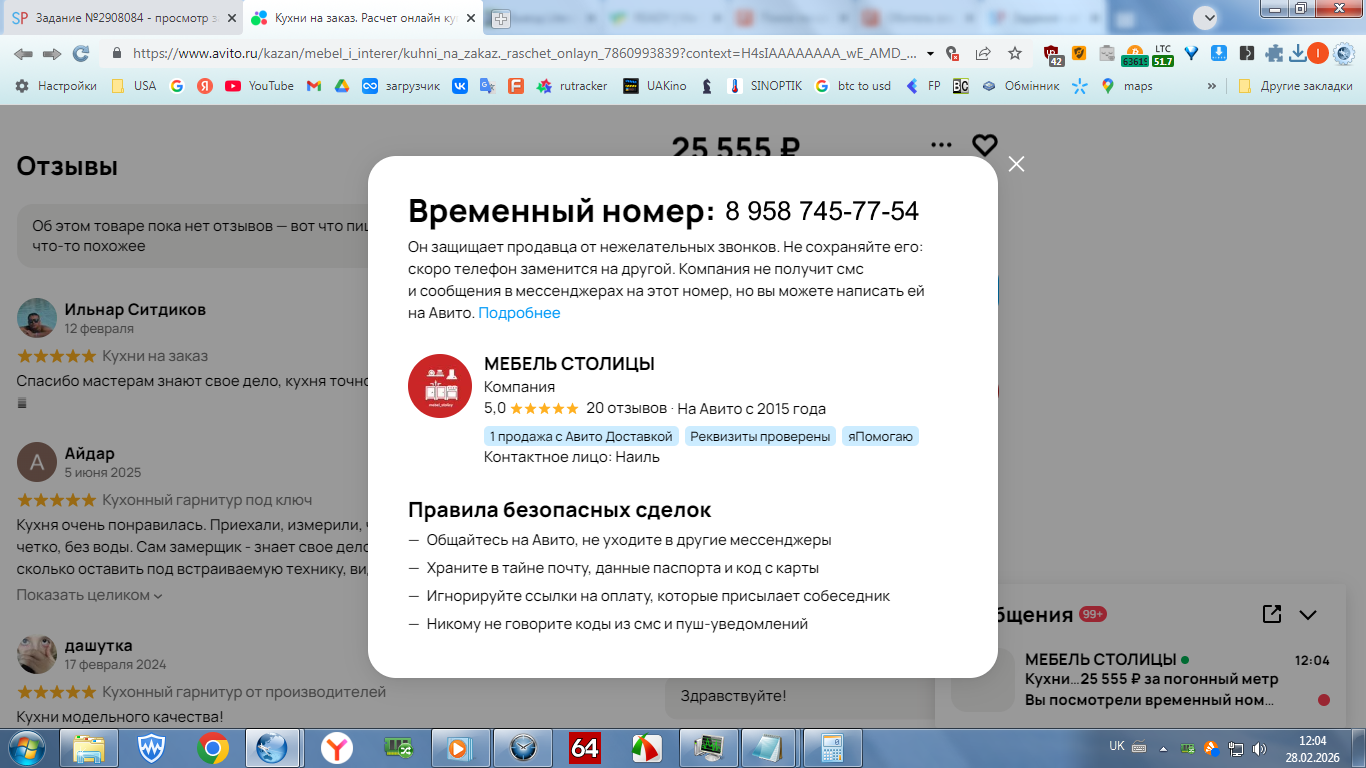Open the Bitcoin price extension icon

tap(1135, 54)
